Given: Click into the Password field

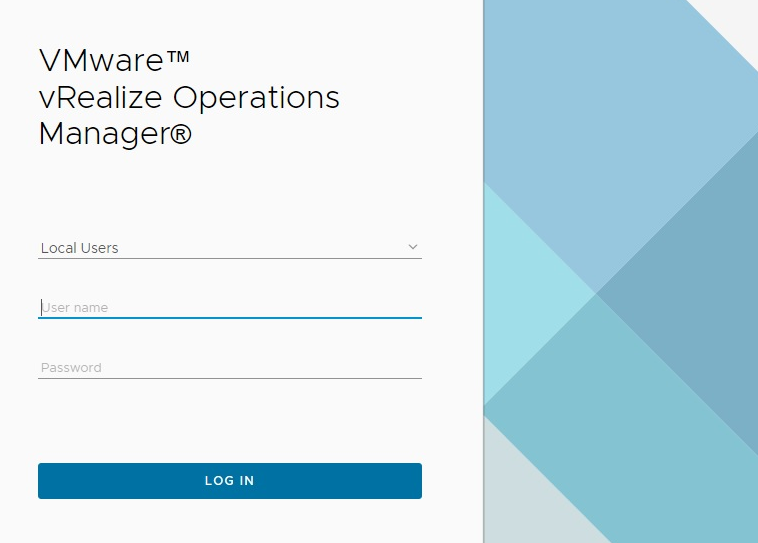Looking at the screenshot, I should point(230,367).
